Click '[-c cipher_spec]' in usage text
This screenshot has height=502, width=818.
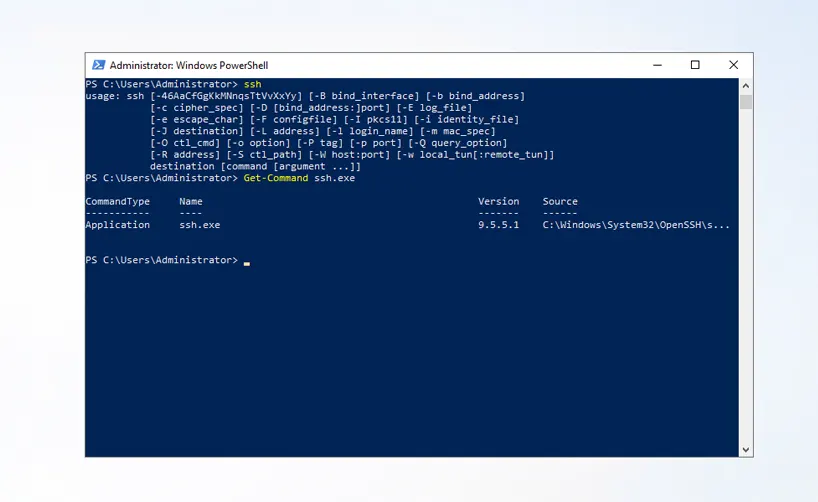(197, 107)
